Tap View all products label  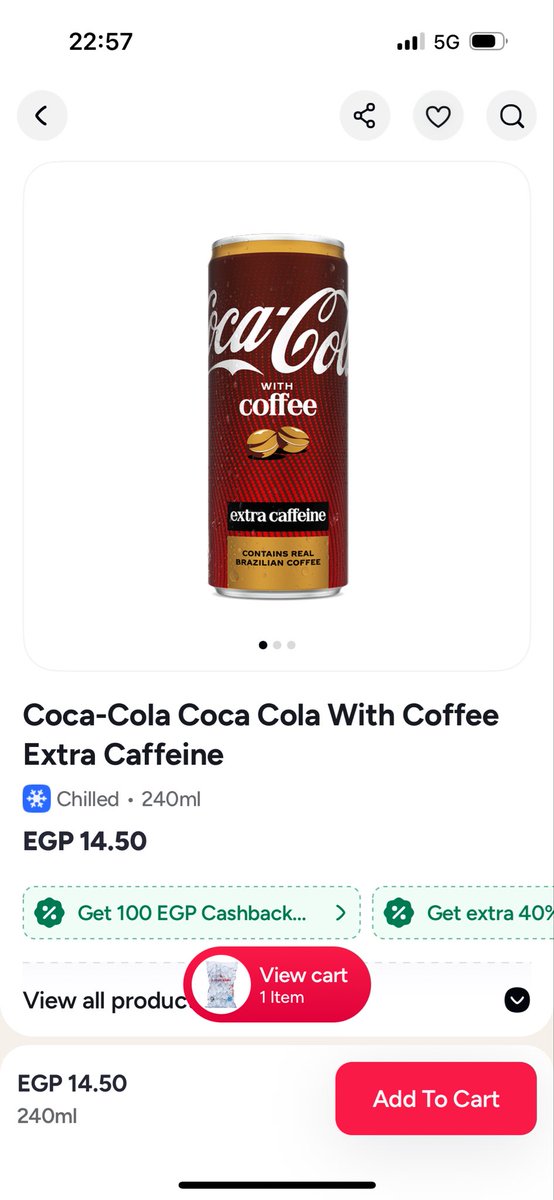[104, 1000]
